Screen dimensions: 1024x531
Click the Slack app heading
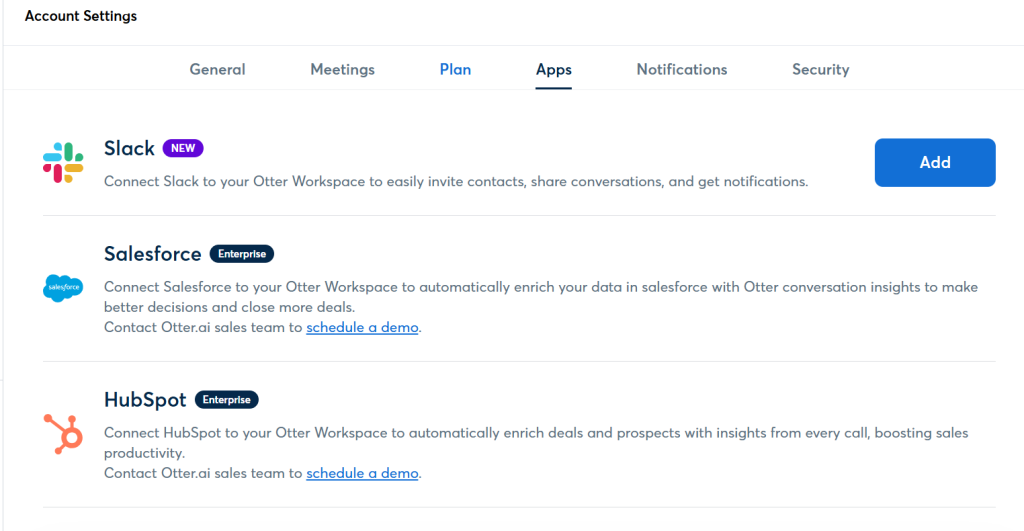pos(129,148)
